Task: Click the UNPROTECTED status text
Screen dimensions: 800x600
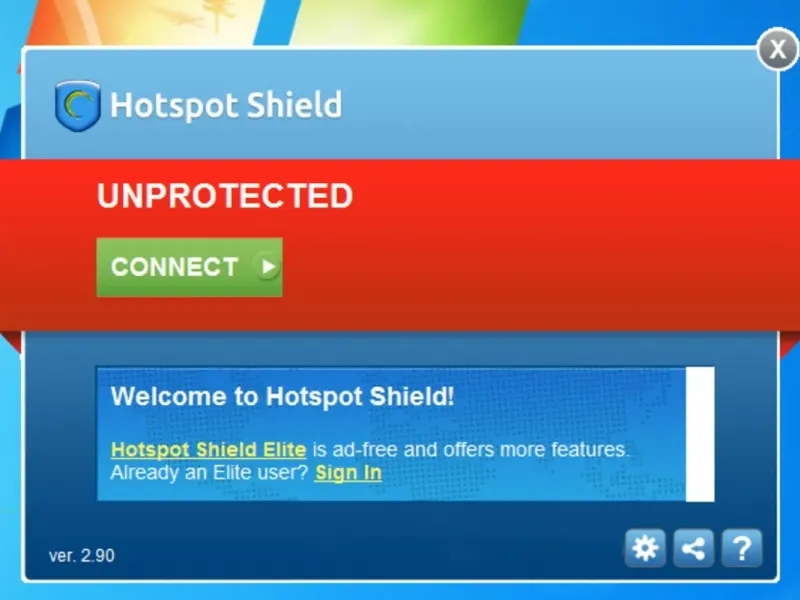Action: (225, 195)
